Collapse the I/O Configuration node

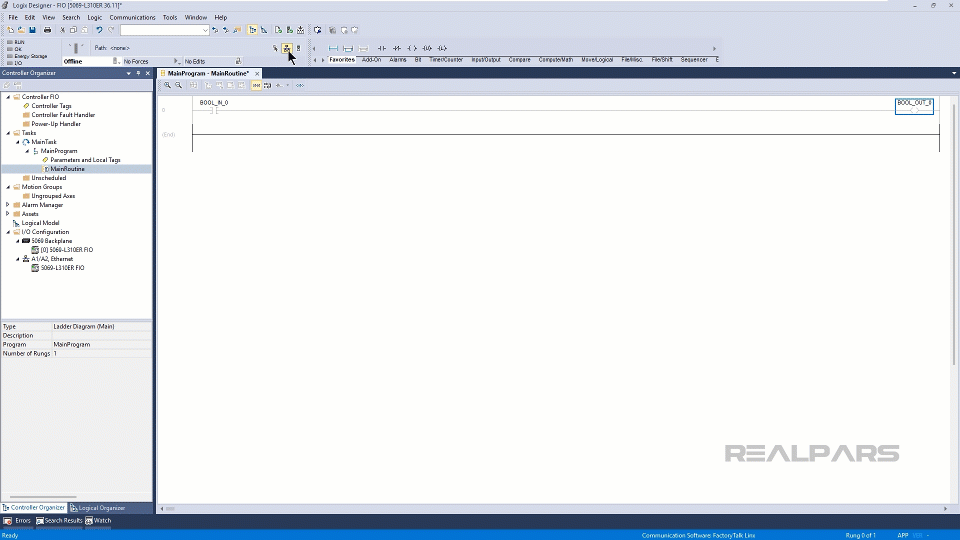pos(8,232)
